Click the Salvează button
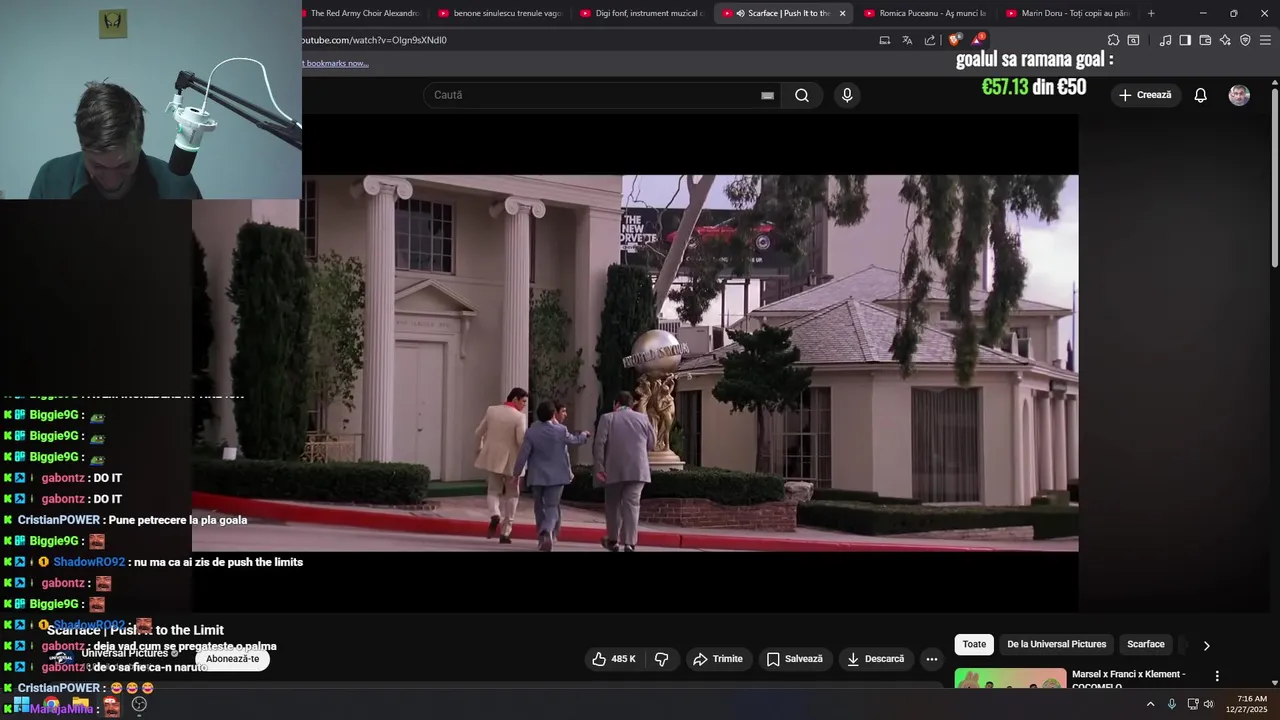This screenshot has height=720, width=1280. pos(795,659)
